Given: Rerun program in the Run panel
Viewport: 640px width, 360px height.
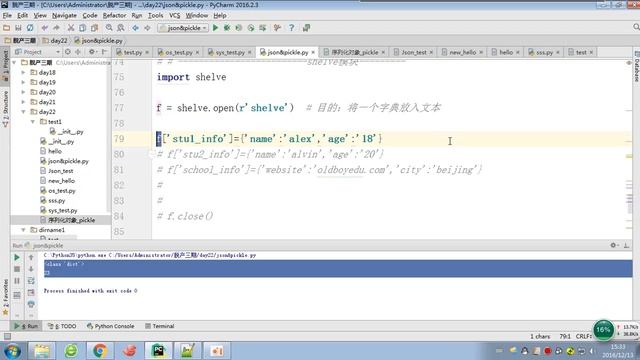Looking at the screenshot, I should click(x=17, y=258).
